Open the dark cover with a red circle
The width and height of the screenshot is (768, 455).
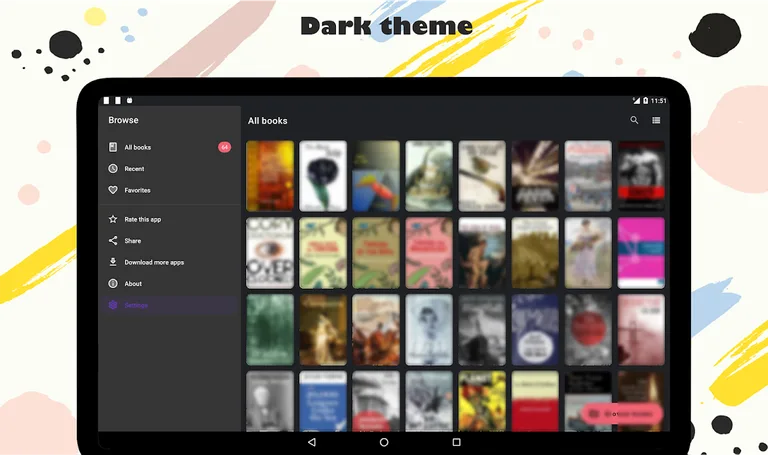(x=588, y=330)
